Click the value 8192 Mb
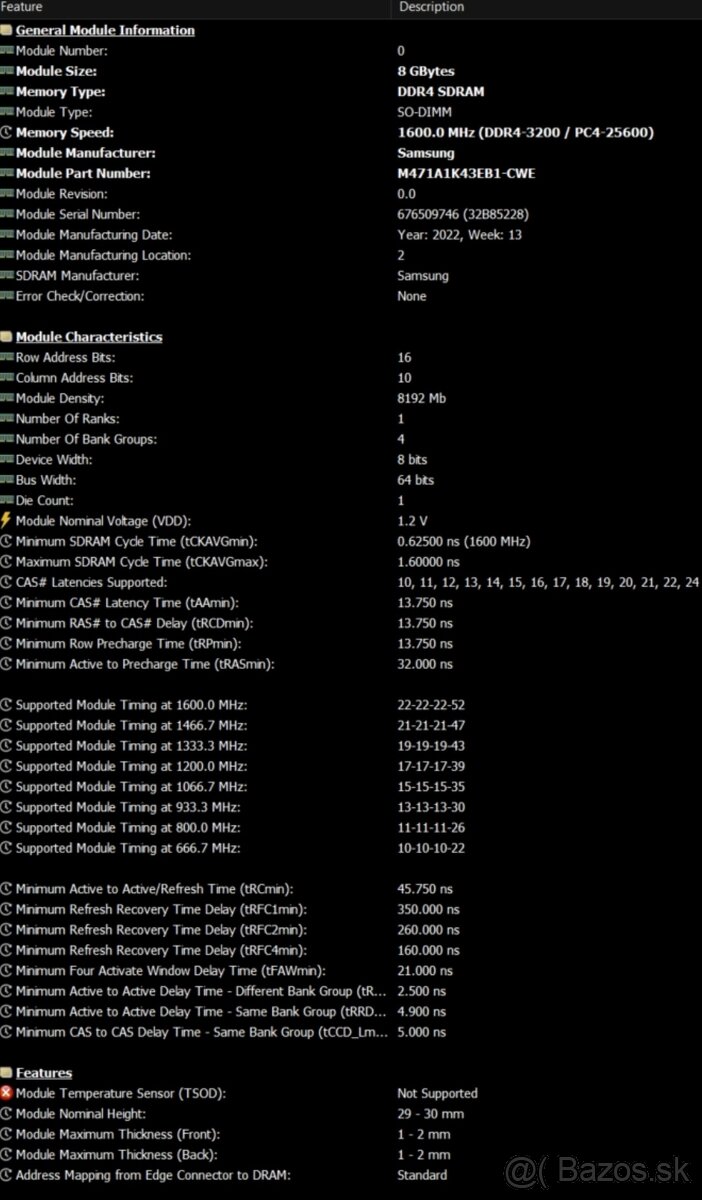The image size is (702, 1200). pyautogui.click(x=422, y=398)
